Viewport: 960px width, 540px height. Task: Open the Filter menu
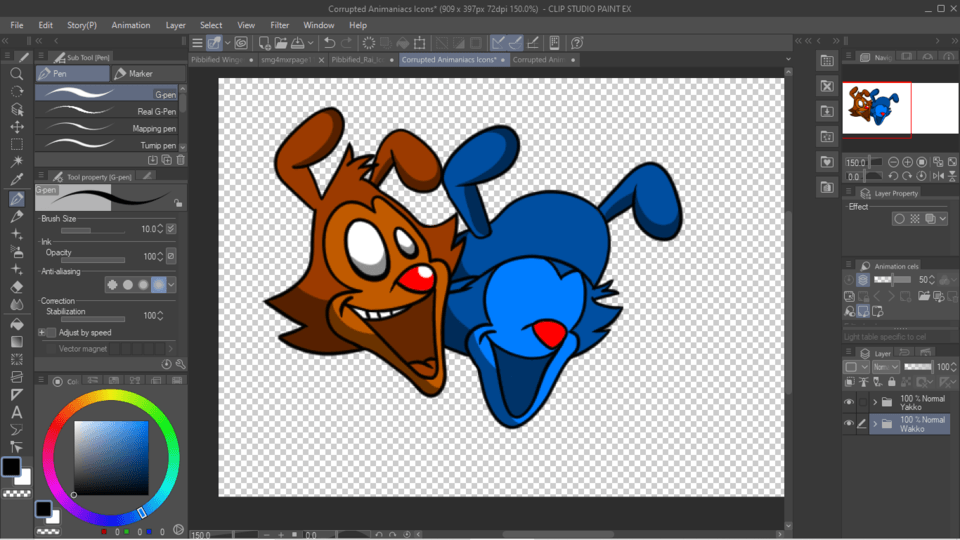[x=280, y=25]
